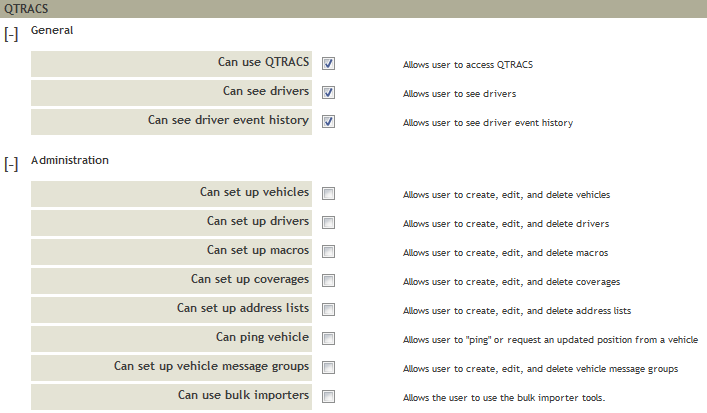Uncheck Can see driver event history checkbox

(x=328, y=121)
